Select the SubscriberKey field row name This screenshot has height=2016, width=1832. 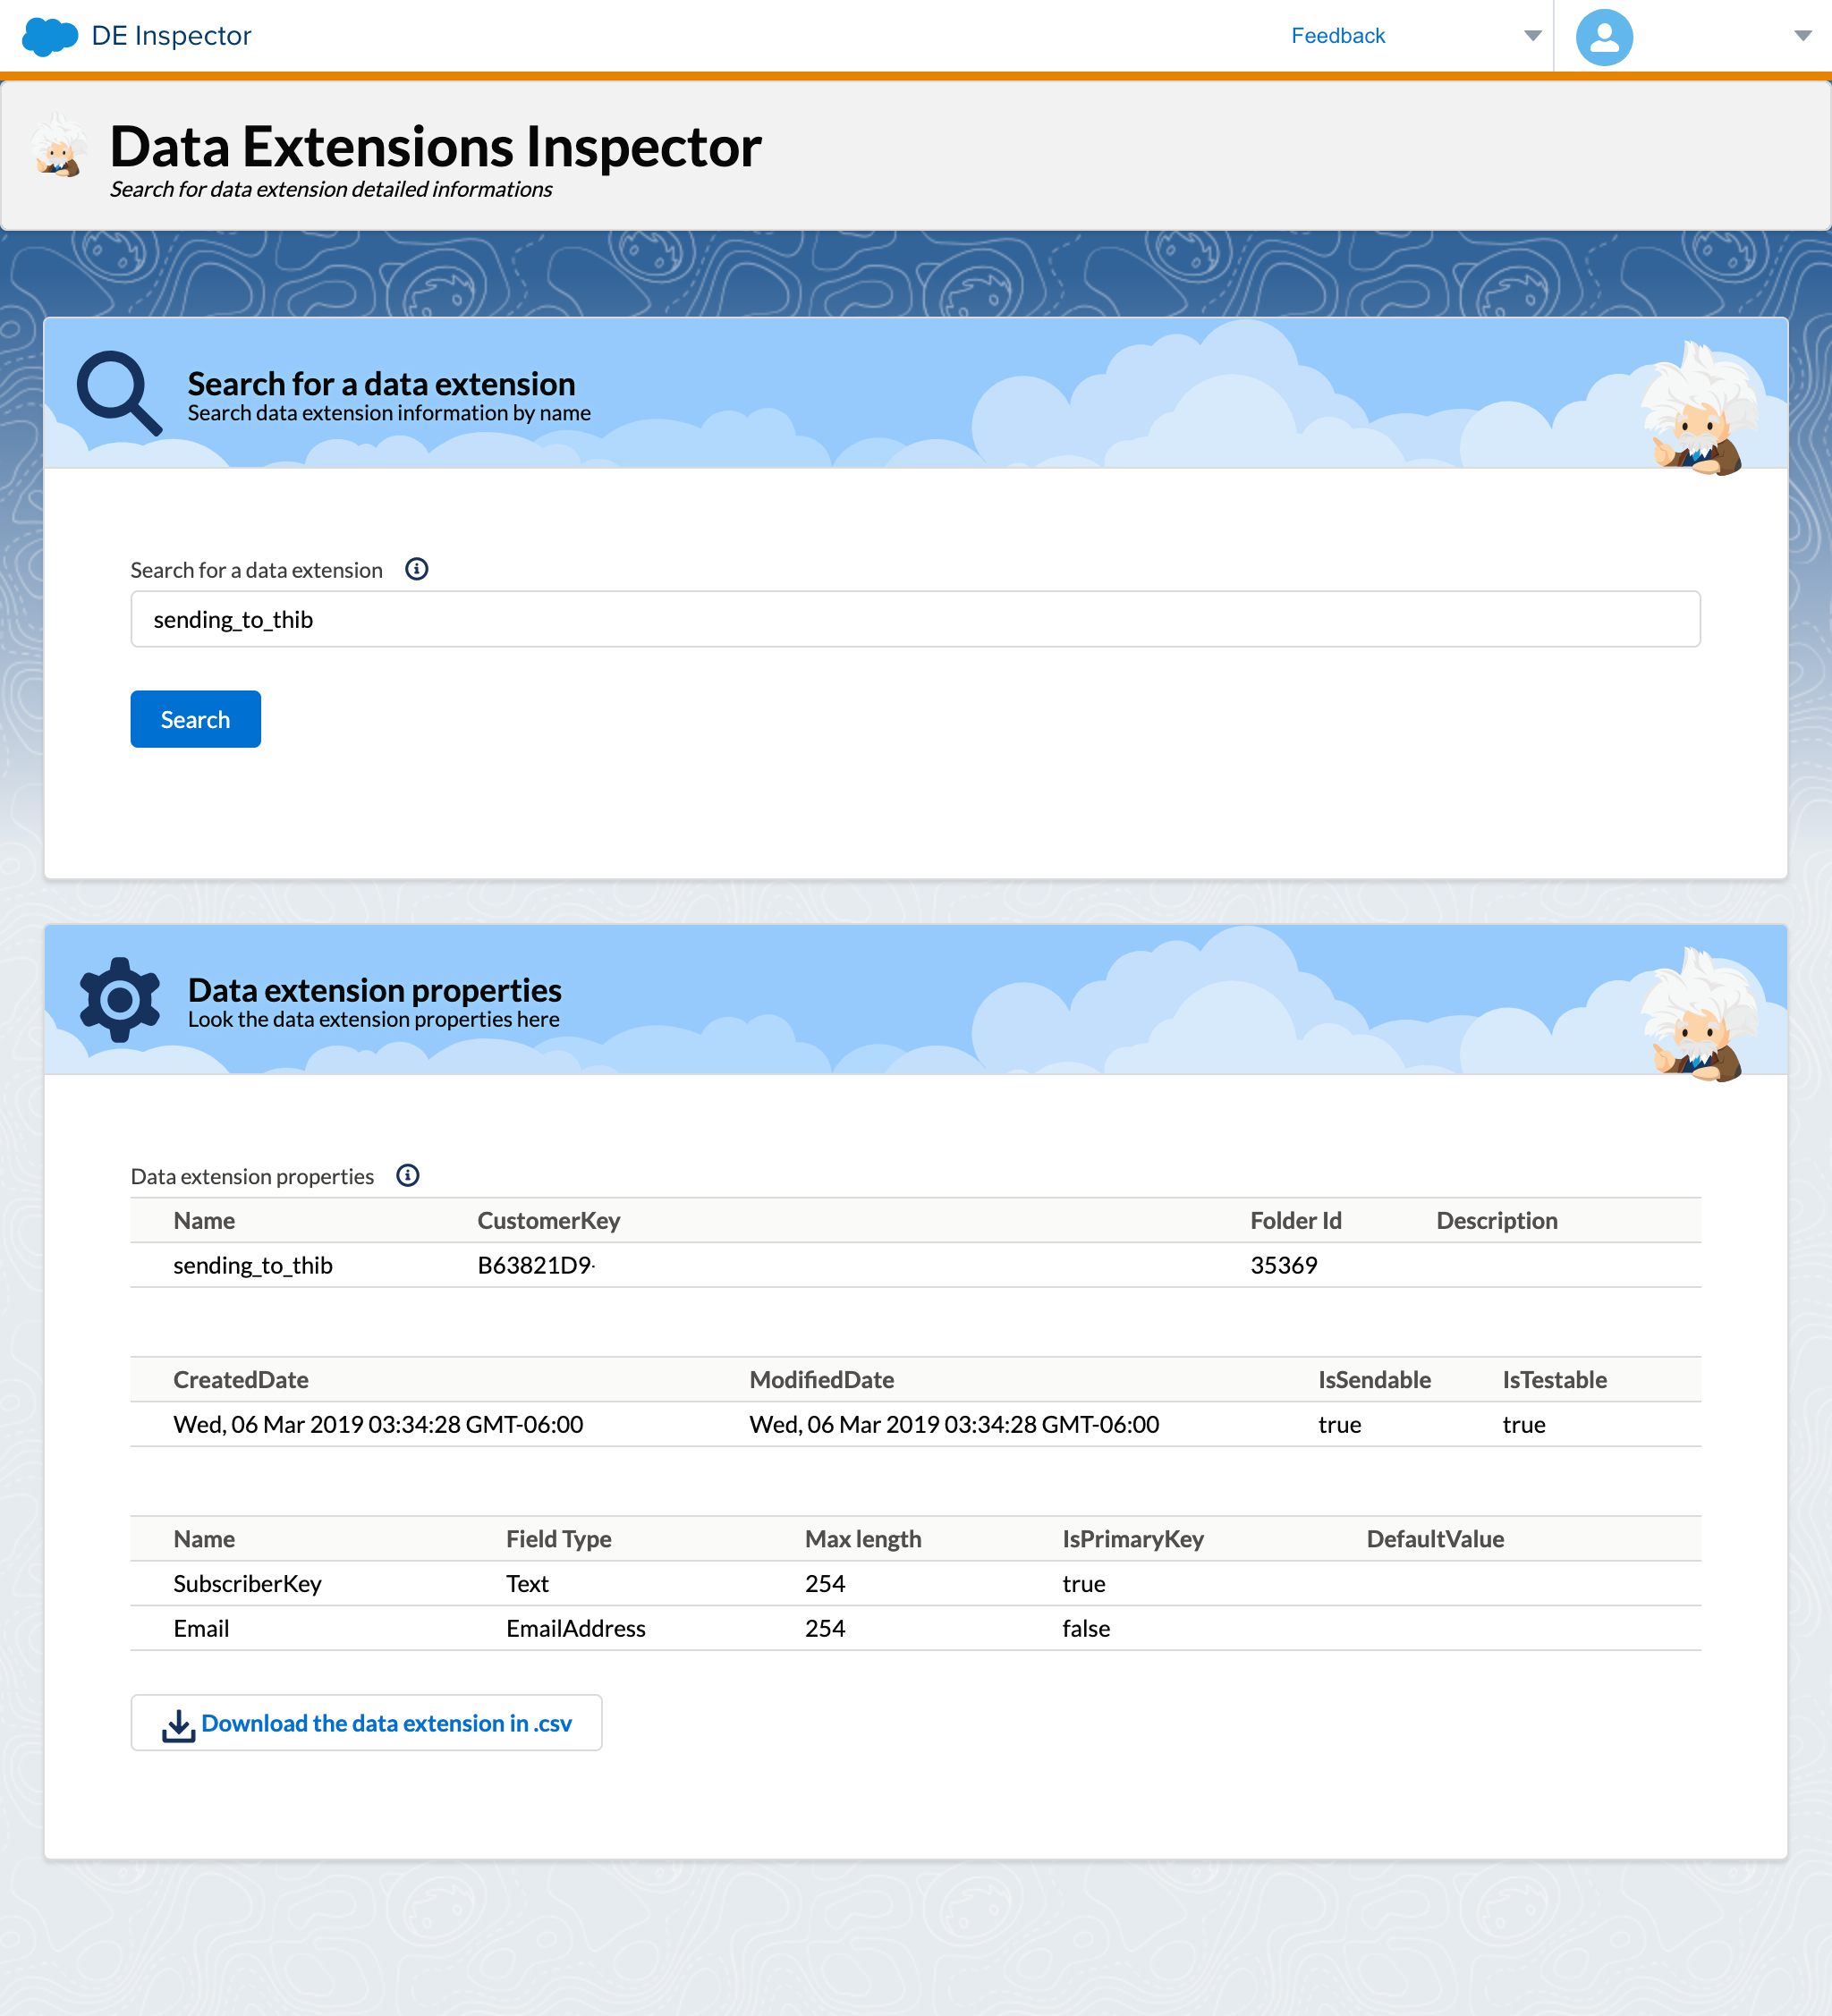tap(247, 1583)
